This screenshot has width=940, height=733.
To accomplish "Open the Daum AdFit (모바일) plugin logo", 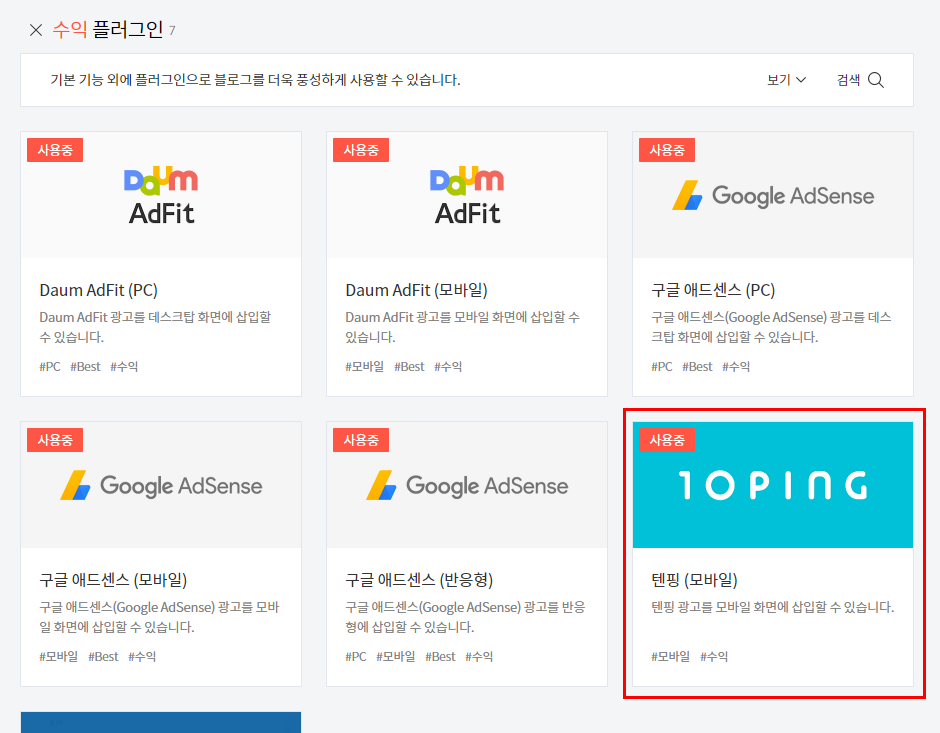I will [467, 195].
